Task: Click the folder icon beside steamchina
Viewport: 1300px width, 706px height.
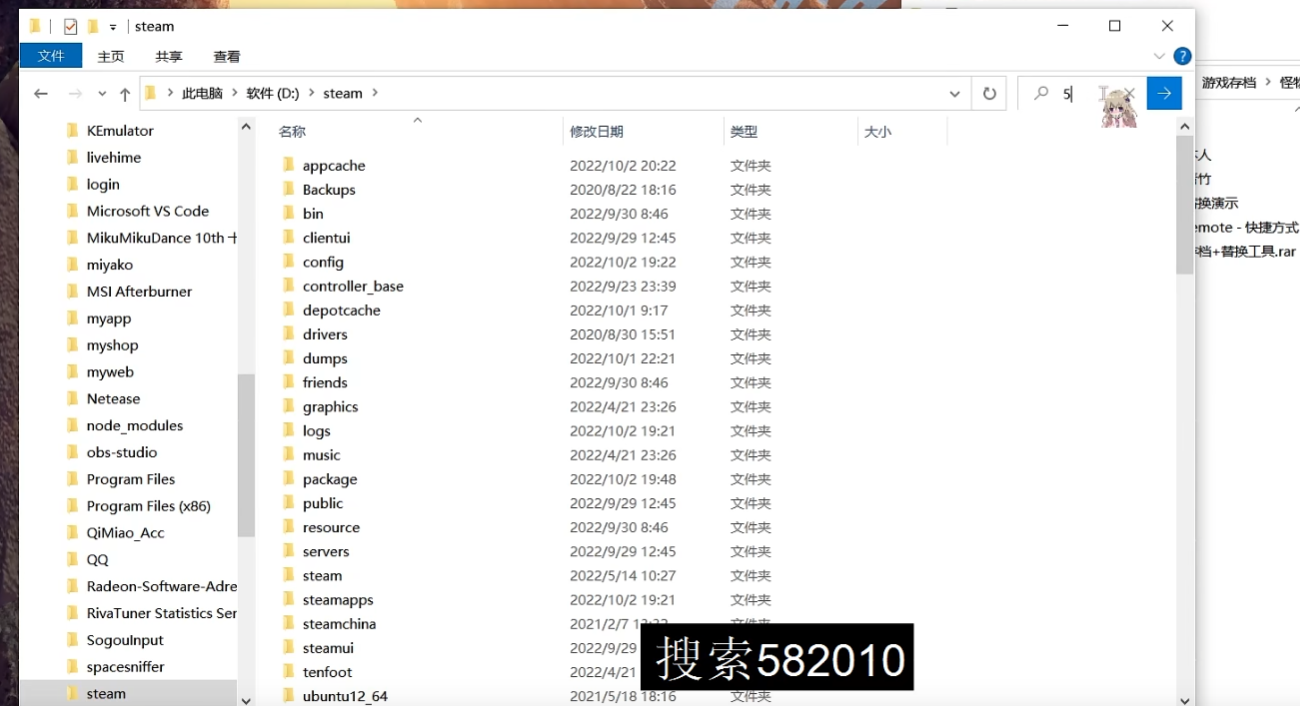Action: 288,623
